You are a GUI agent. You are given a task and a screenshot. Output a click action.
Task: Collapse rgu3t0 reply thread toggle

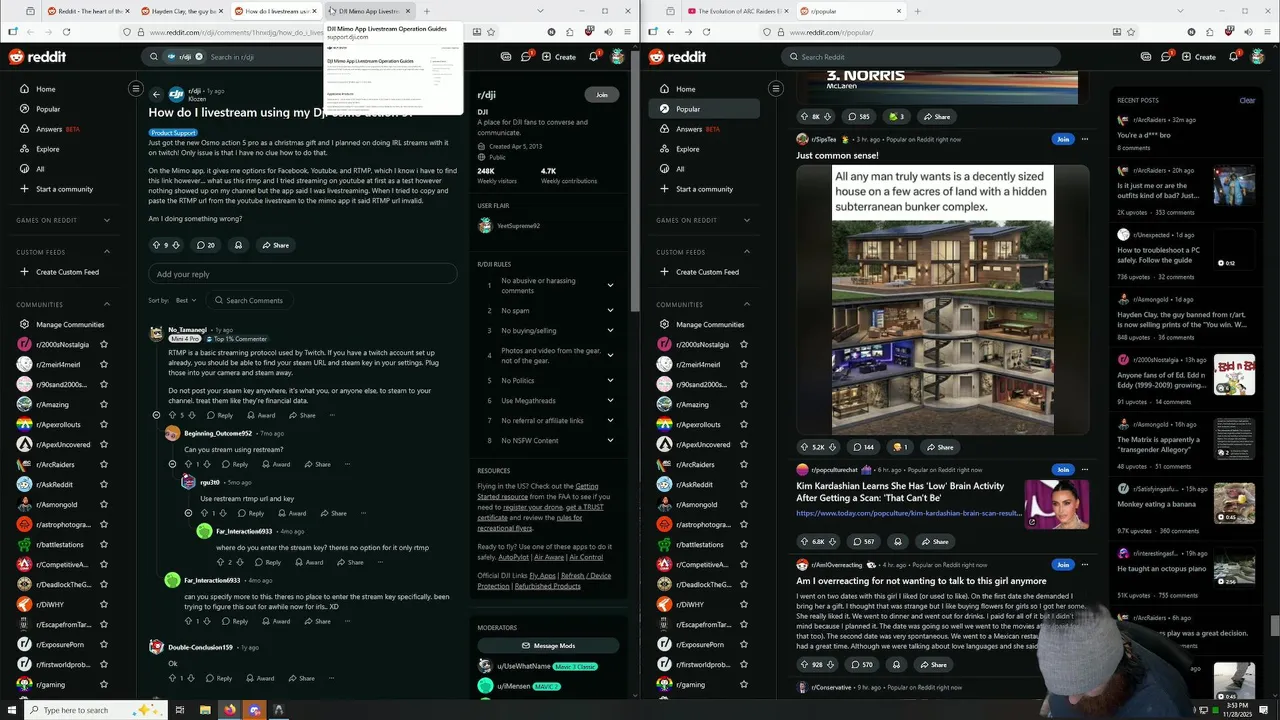click(x=188, y=513)
